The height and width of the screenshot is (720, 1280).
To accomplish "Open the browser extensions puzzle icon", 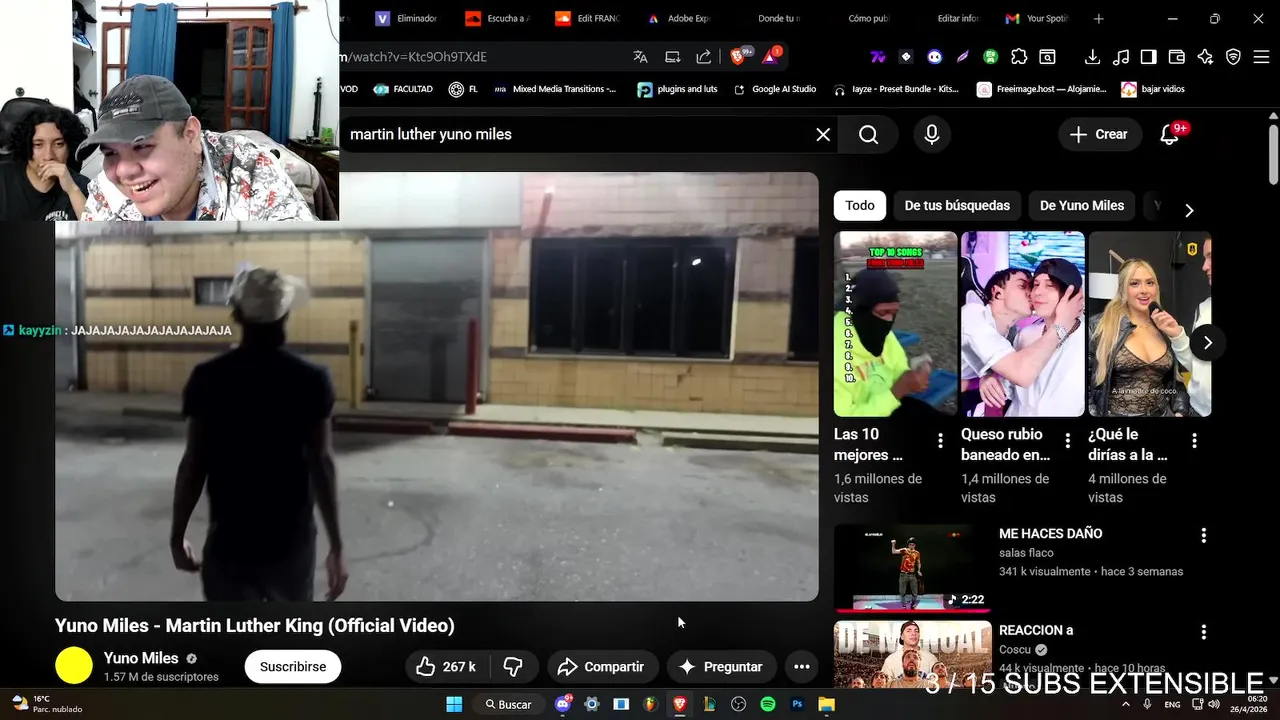I will coord(1019,57).
